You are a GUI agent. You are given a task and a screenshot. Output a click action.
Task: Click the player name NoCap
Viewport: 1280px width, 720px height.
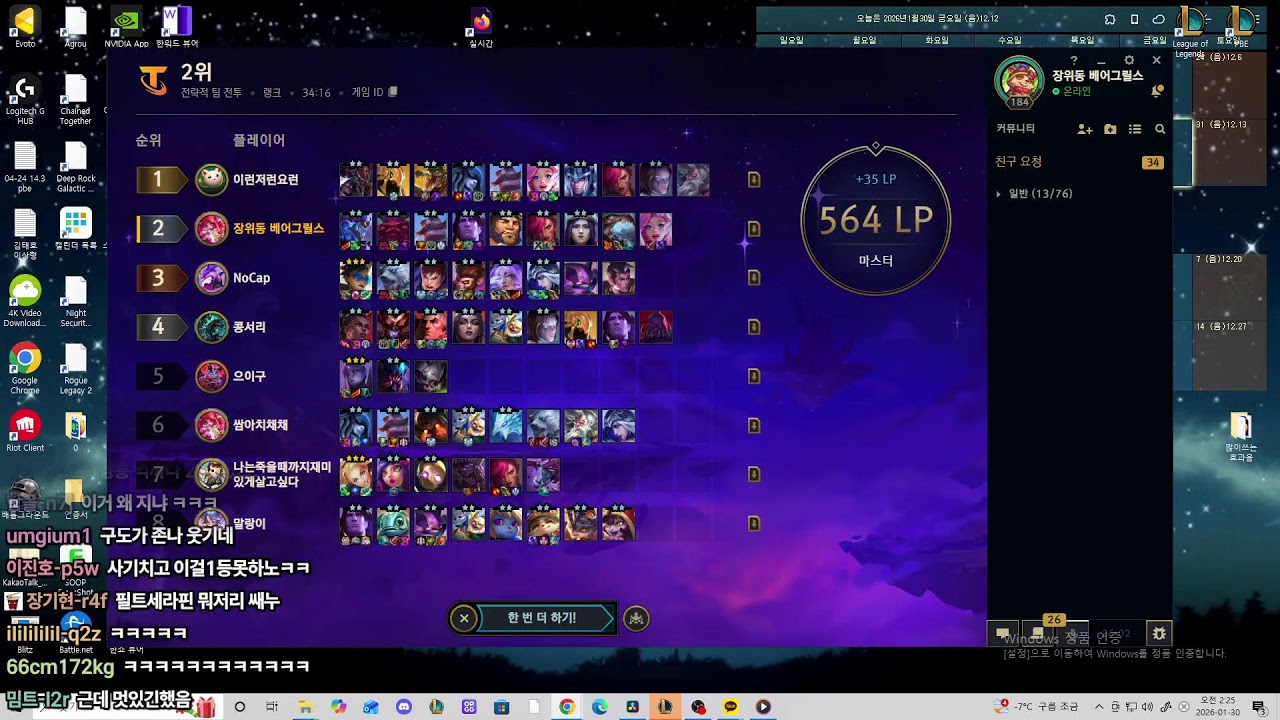pyautogui.click(x=252, y=278)
